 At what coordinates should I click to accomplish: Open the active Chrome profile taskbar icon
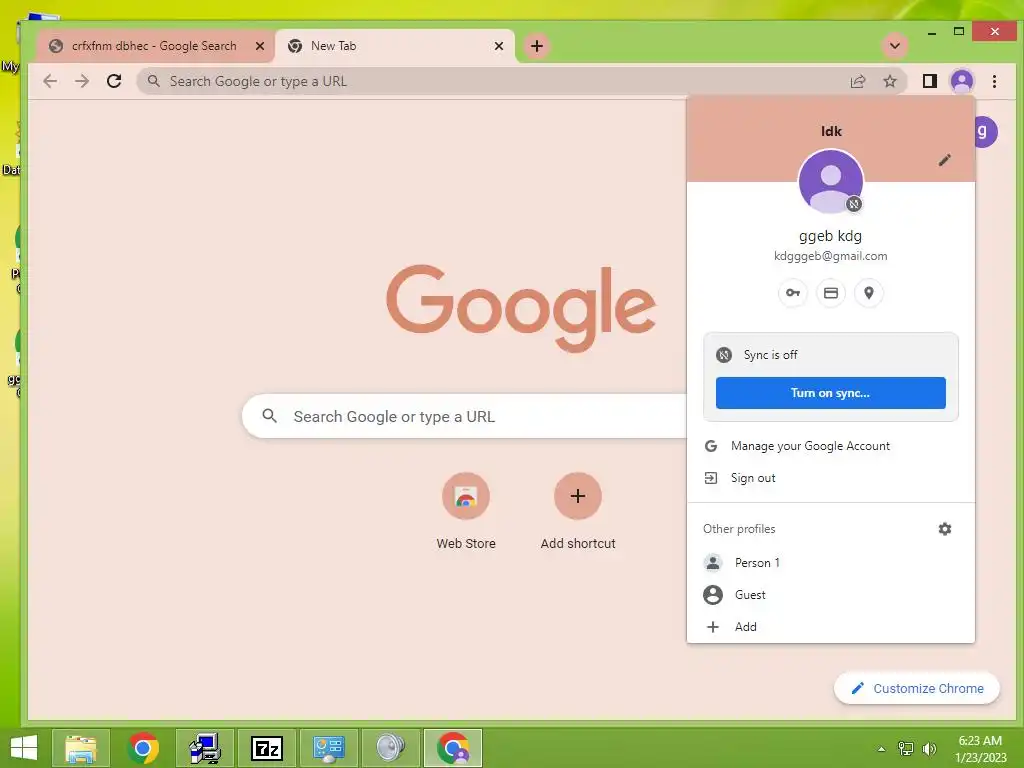(453, 748)
